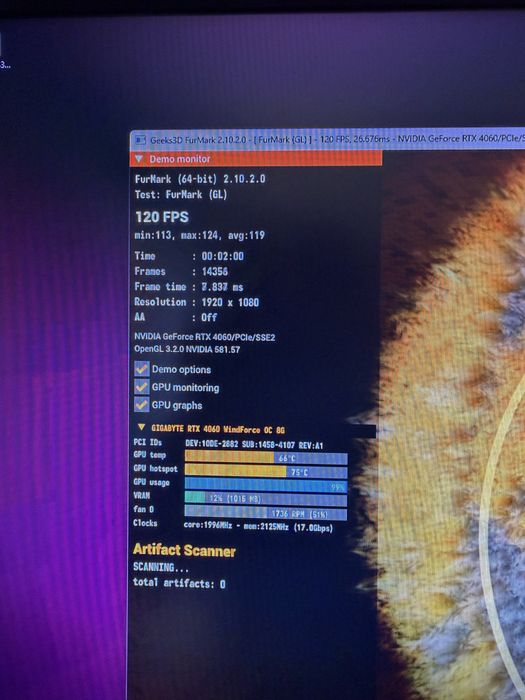Click the Time 00:02:00 value
Image resolution: width=525 pixels, height=700 pixels.
(x=223, y=256)
